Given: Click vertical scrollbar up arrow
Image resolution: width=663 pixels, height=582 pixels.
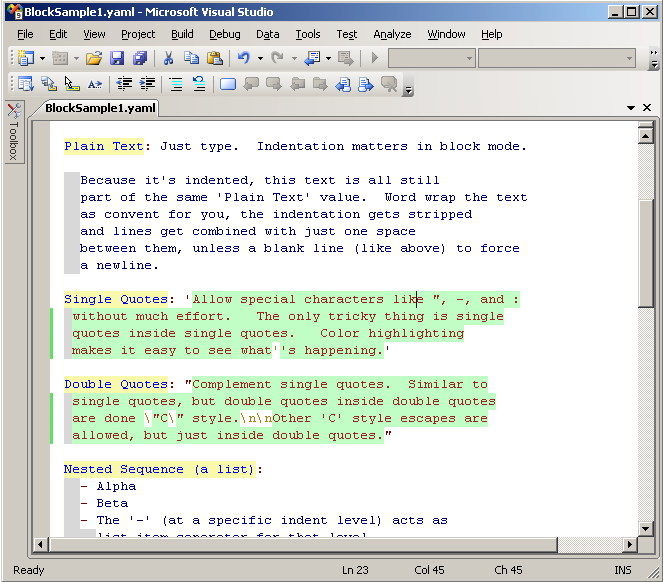Looking at the screenshot, I should (x=646, y=136).
